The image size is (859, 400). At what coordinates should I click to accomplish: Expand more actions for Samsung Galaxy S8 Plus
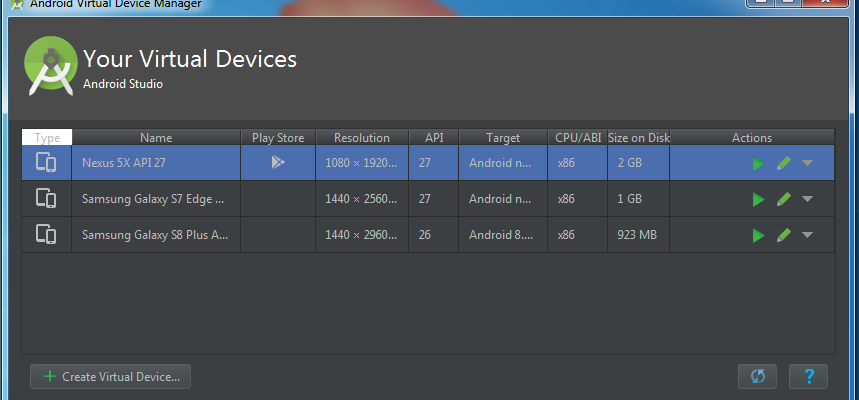click(807, 236)
